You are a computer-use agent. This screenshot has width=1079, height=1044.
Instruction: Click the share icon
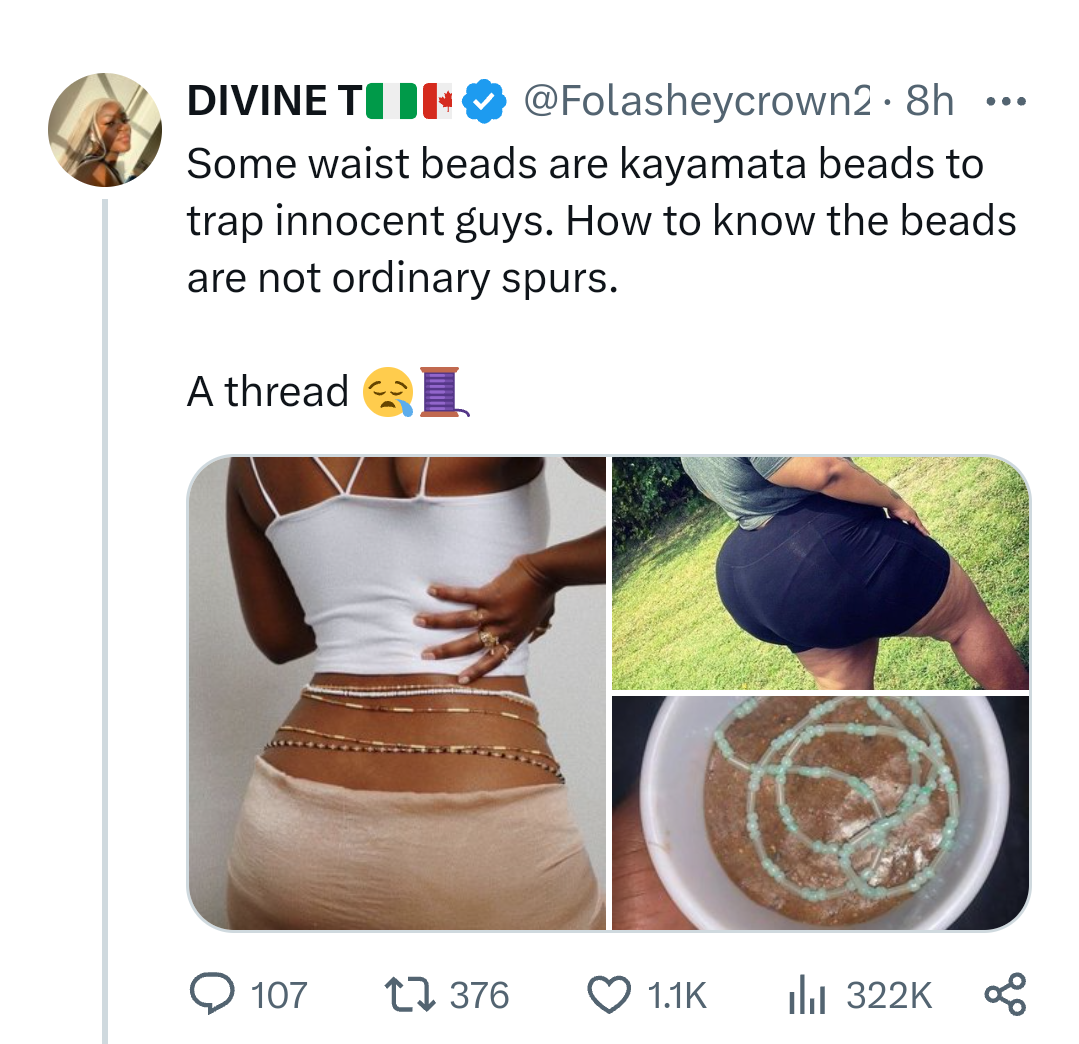tap(1005, 995)
